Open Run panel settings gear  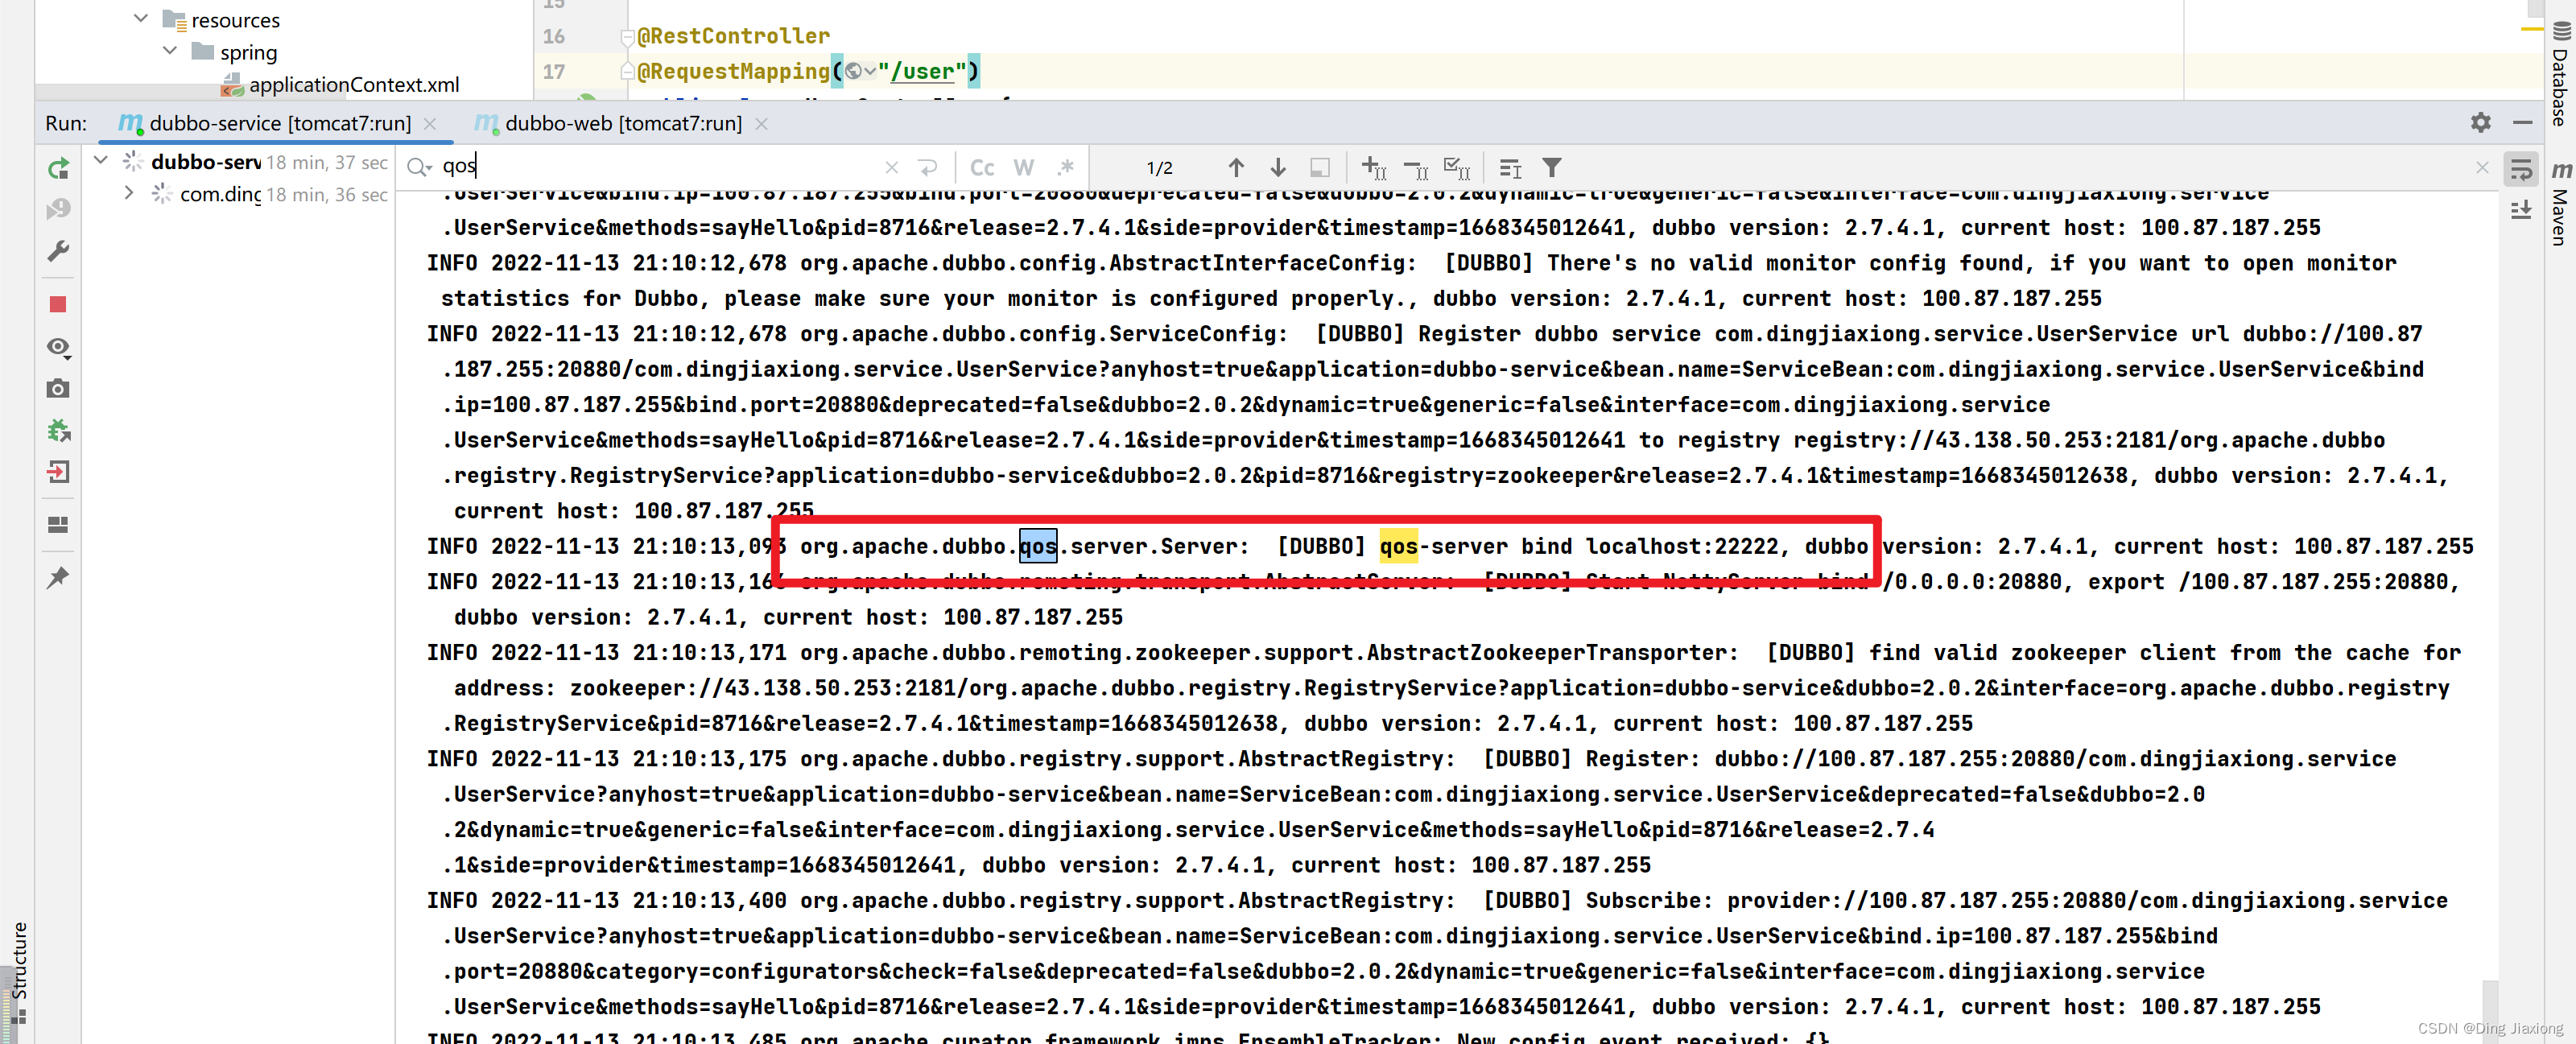click(2481, 122)
